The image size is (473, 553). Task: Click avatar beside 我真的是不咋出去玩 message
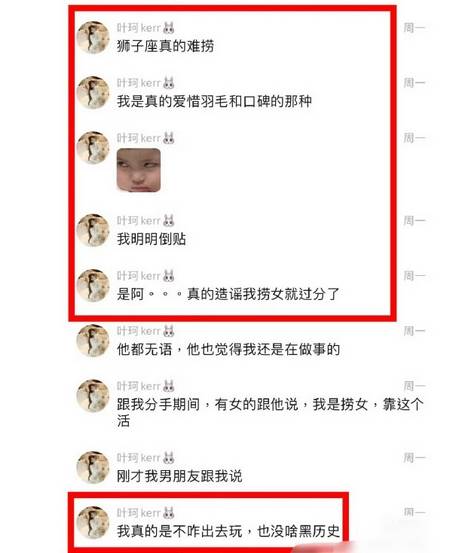click(93, 522)
